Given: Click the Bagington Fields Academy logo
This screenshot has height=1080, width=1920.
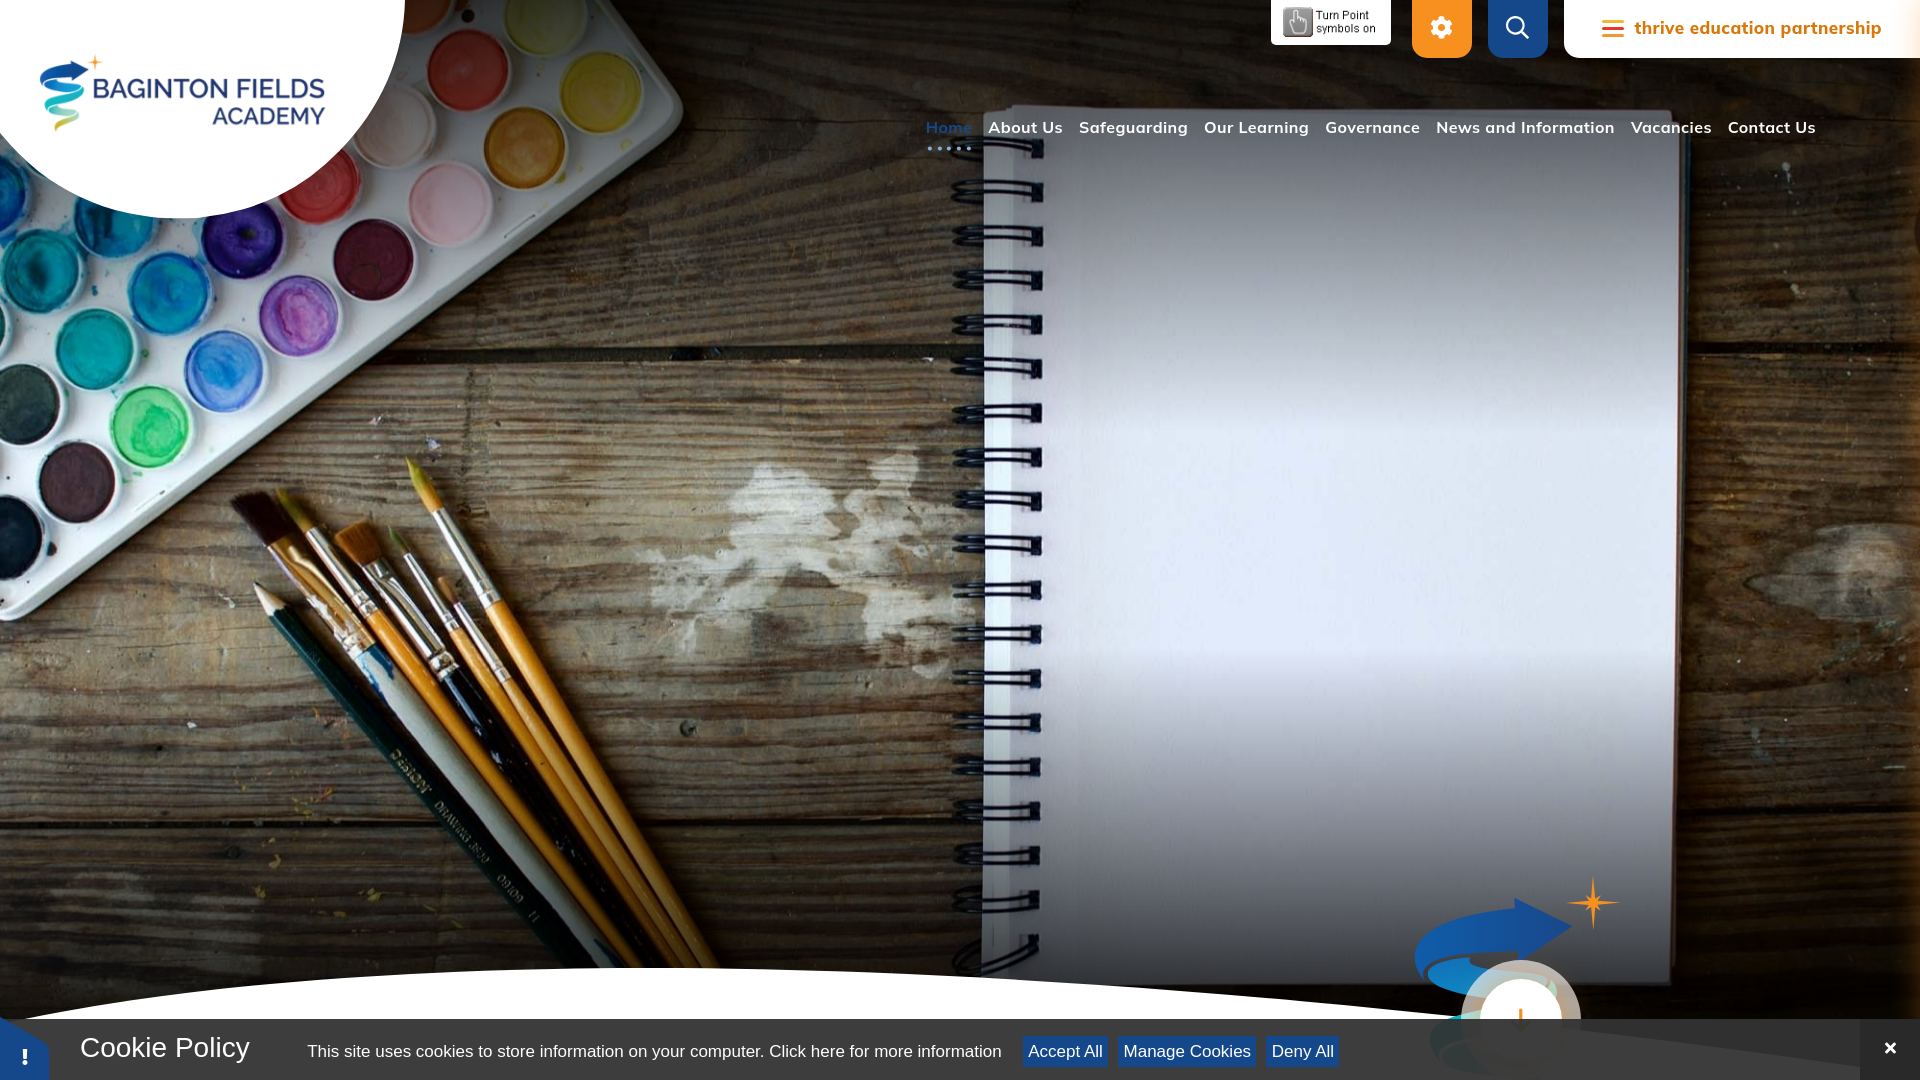Looking at the screenshot, I should [x=182, y=93].
